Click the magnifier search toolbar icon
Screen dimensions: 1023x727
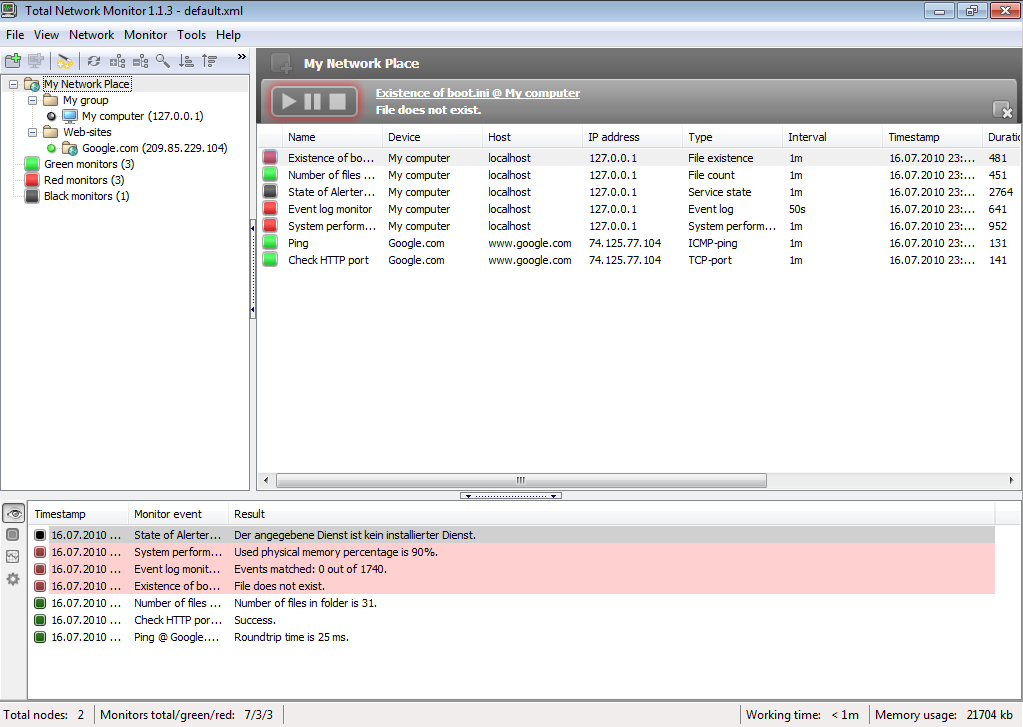click(163, 61)
